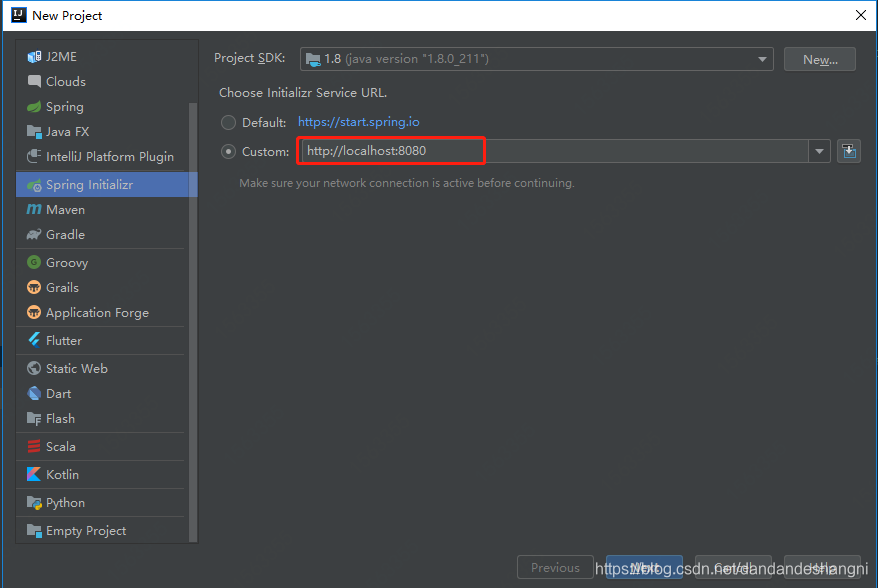Choose Empty Project in the list

(86, 530)
